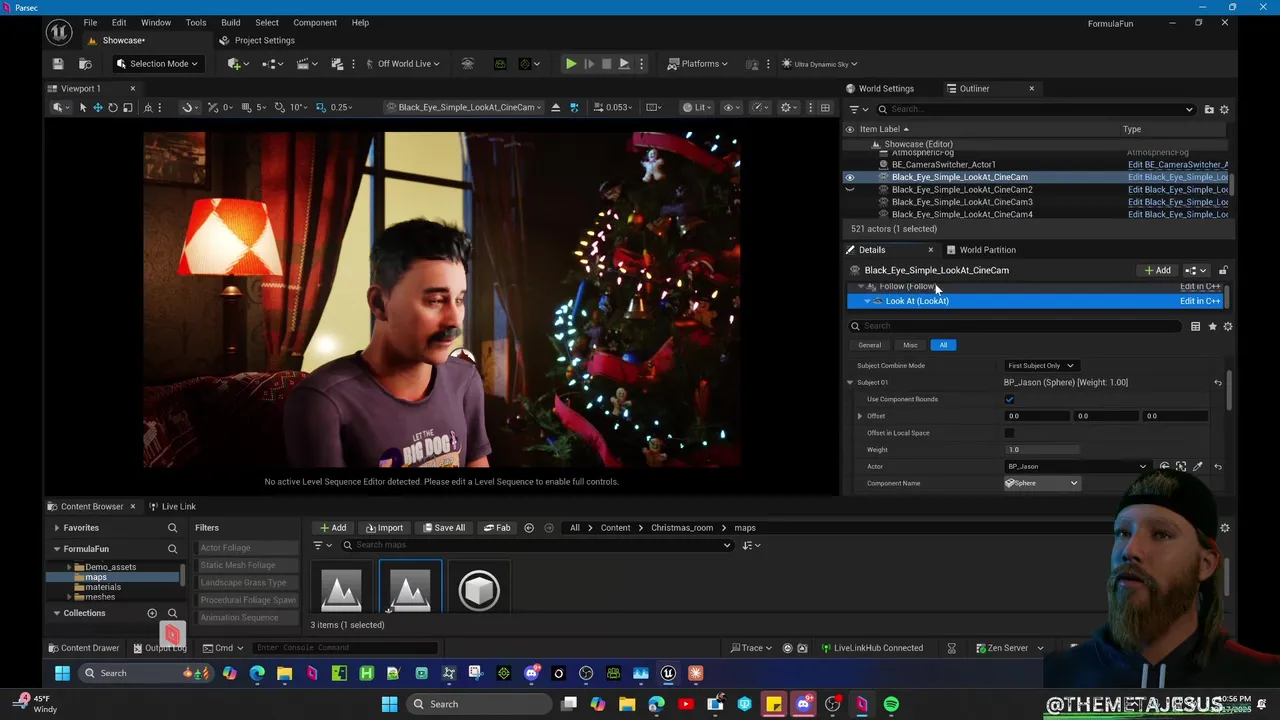The width and height of the screenshot is (1280, 720).
Task: Click the Weight value field showing 1.0
Action: pyautogui.click(x=1042, y=450)
